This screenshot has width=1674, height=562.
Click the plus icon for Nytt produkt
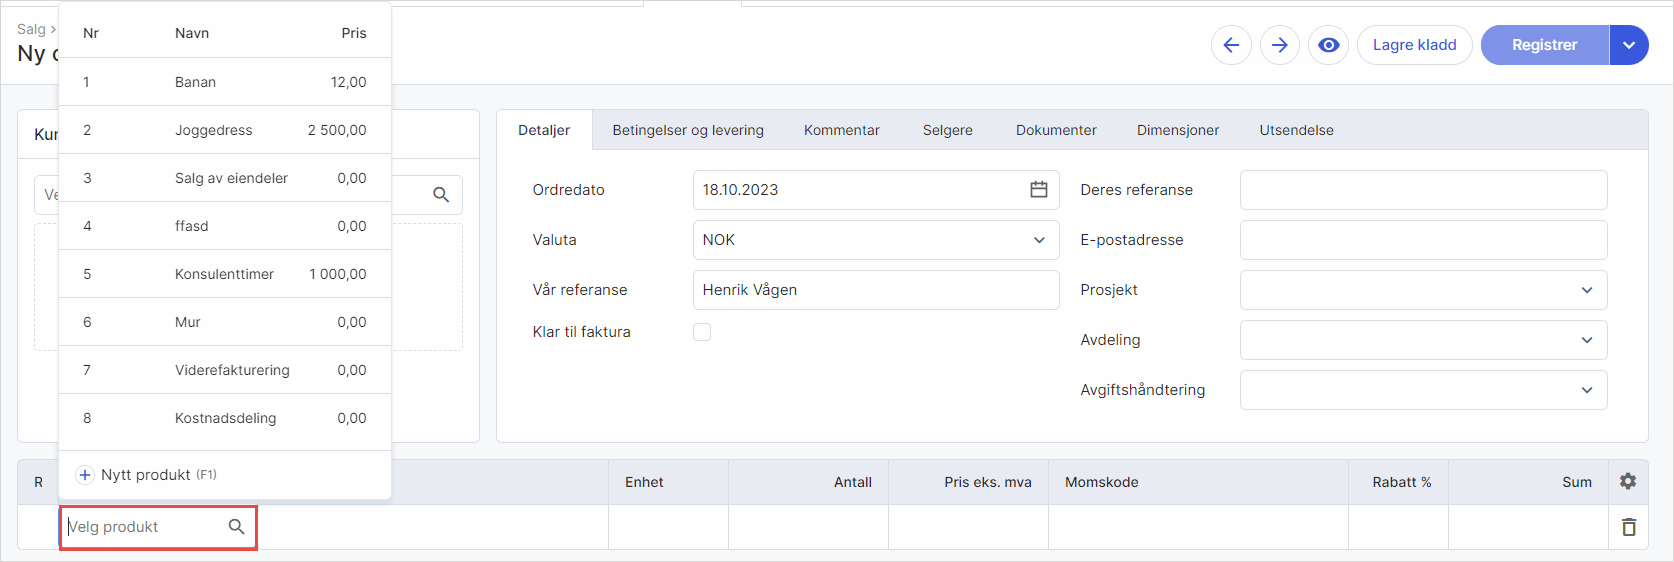pyautogui.click(x=85, y=475)
